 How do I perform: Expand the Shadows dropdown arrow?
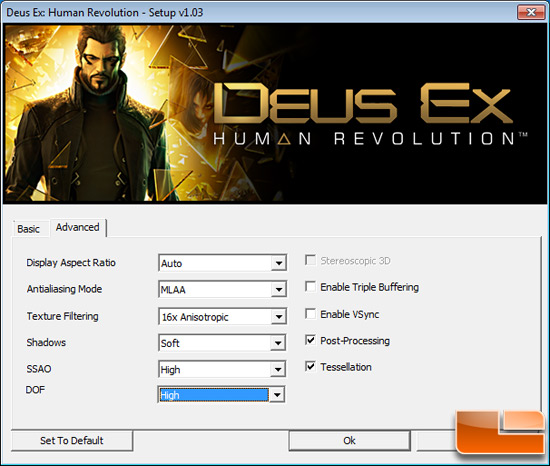pos(278,343)
